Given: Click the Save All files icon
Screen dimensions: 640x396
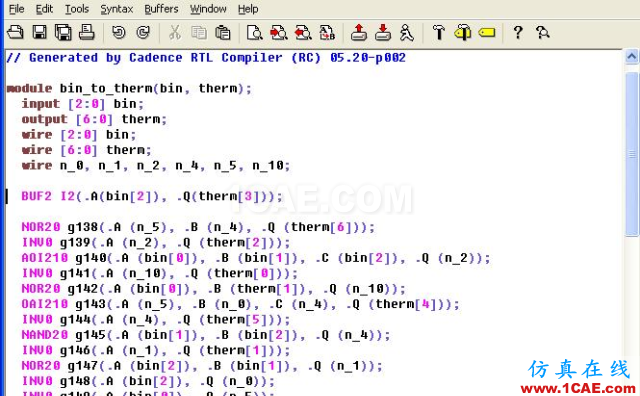Looking at the screenshot, I should pyautogui.click(x=63, y=32).
